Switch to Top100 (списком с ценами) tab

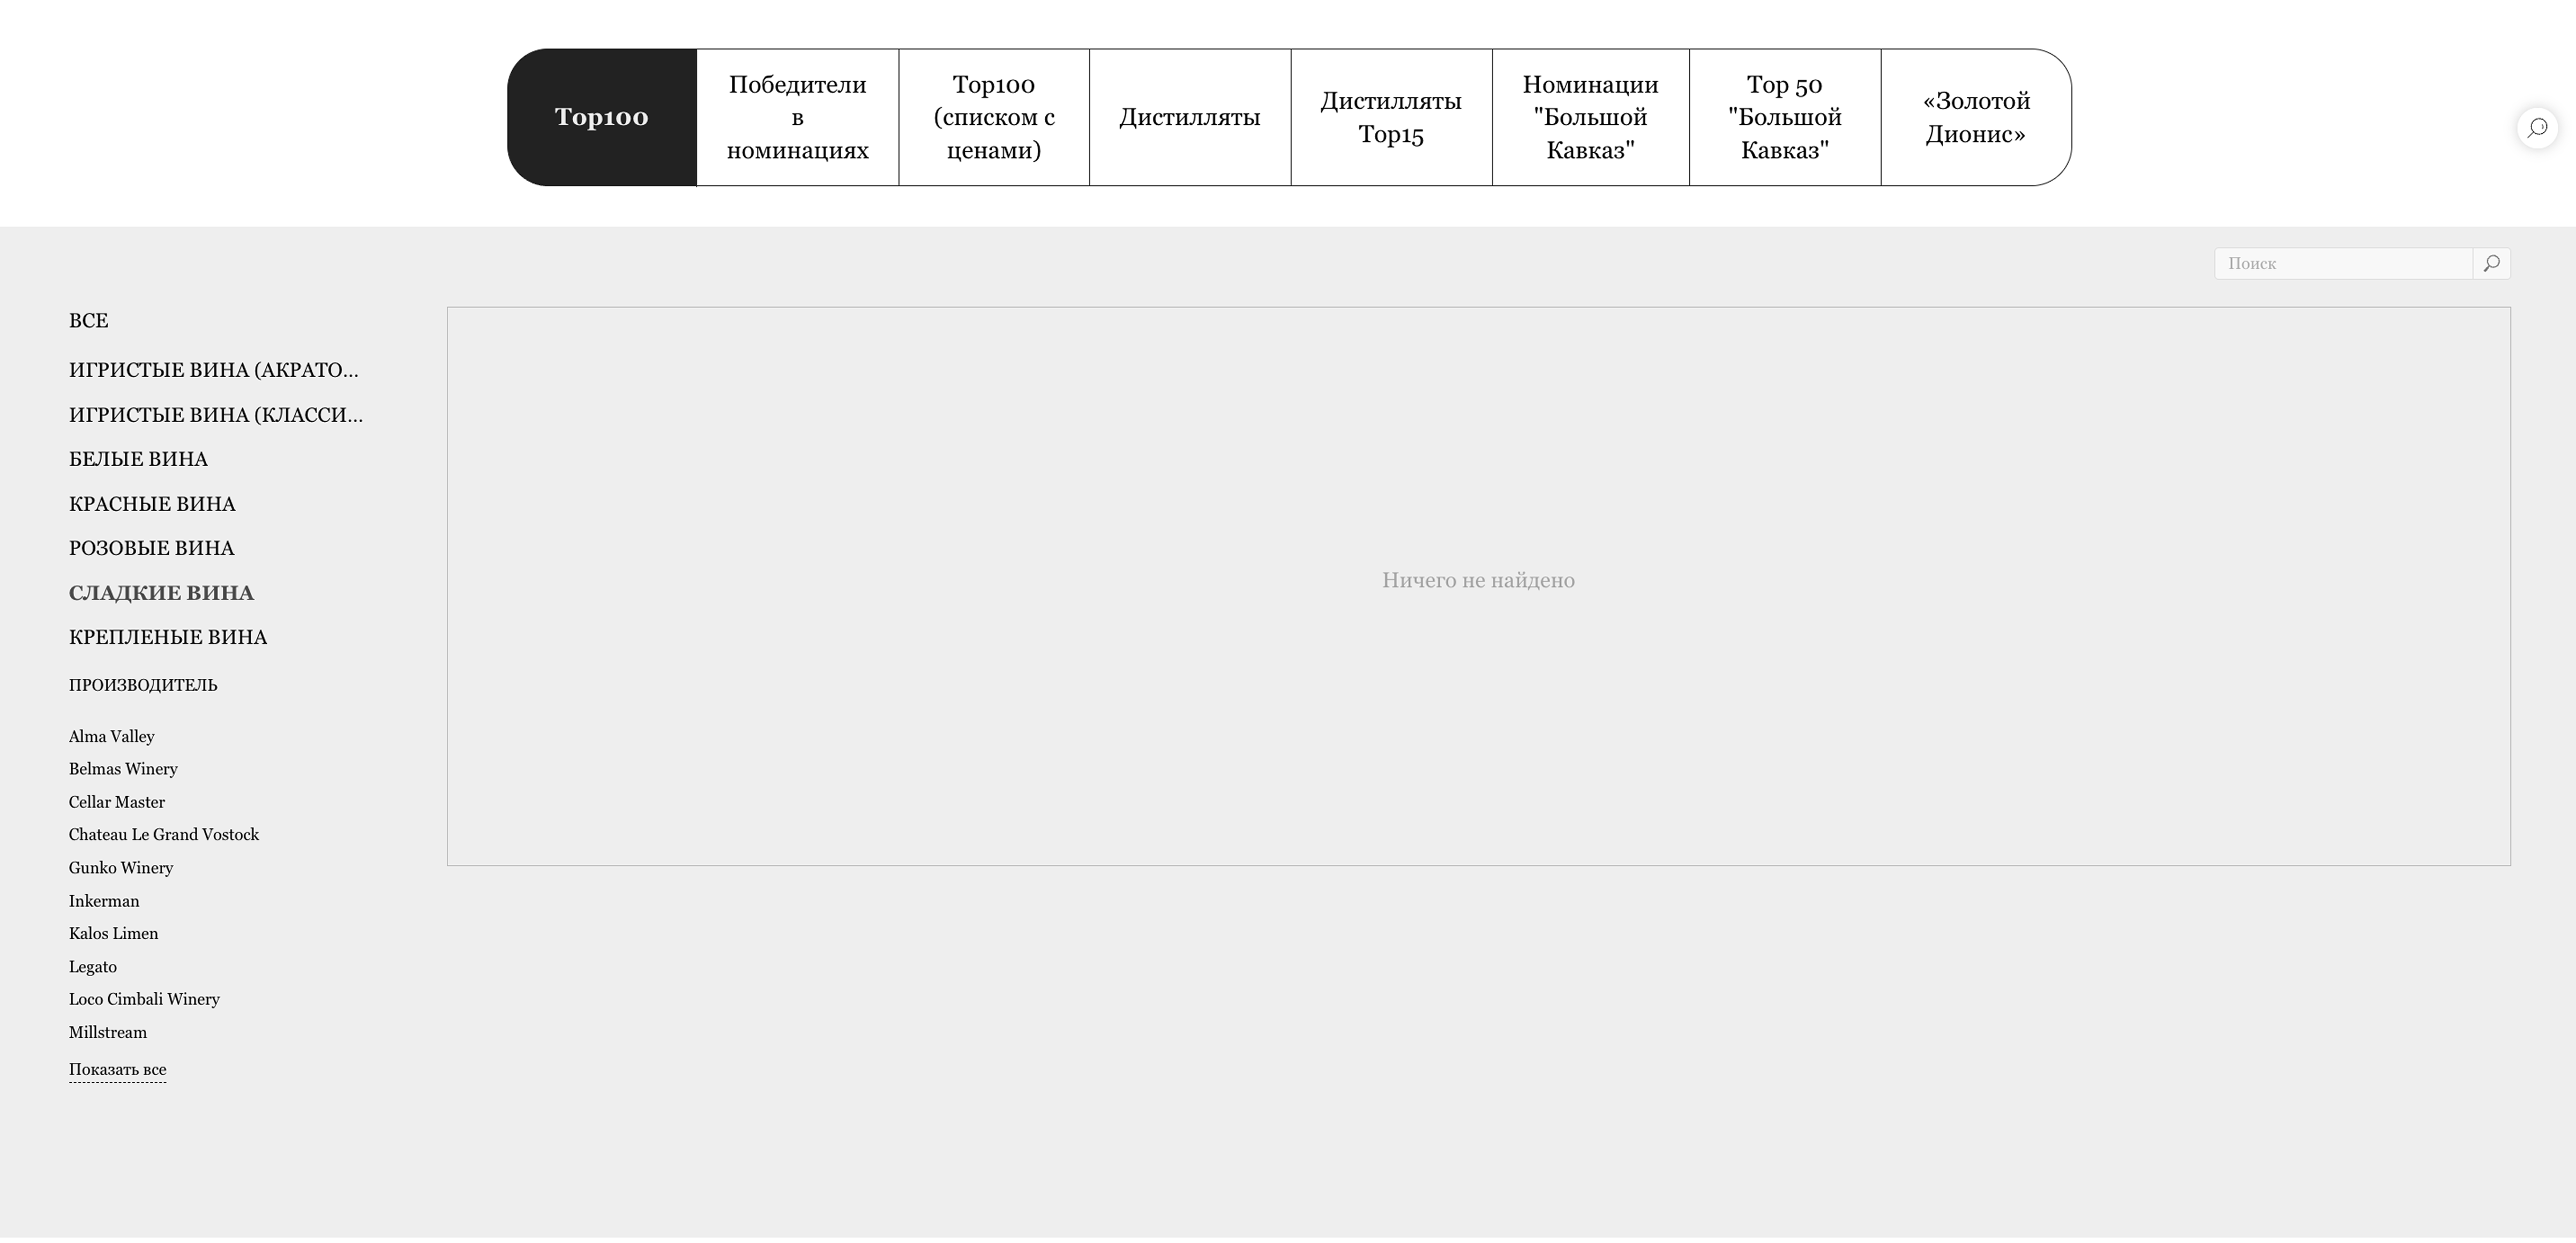(x=993, y=117)
